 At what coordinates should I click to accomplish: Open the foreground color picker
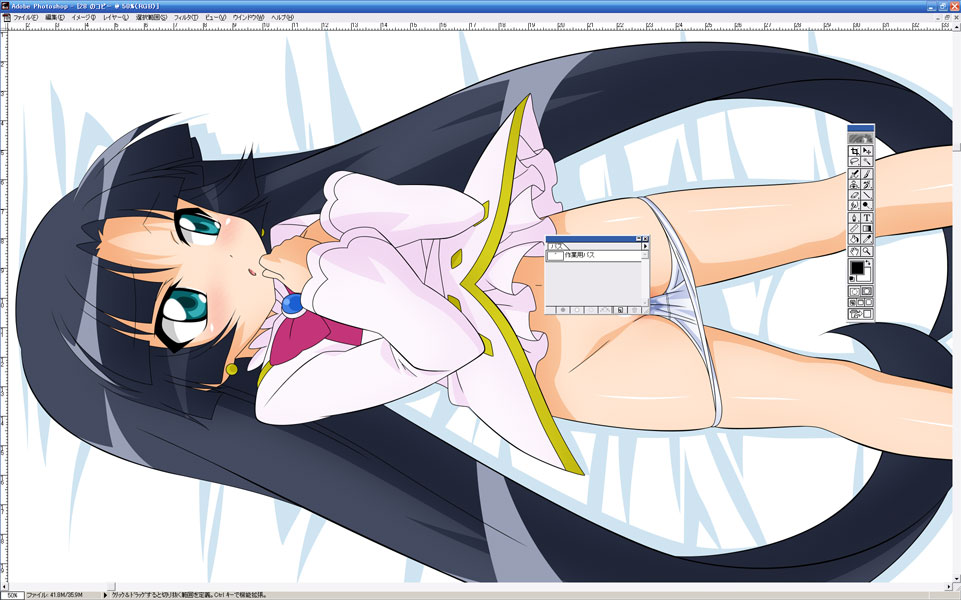coord(857,268)
